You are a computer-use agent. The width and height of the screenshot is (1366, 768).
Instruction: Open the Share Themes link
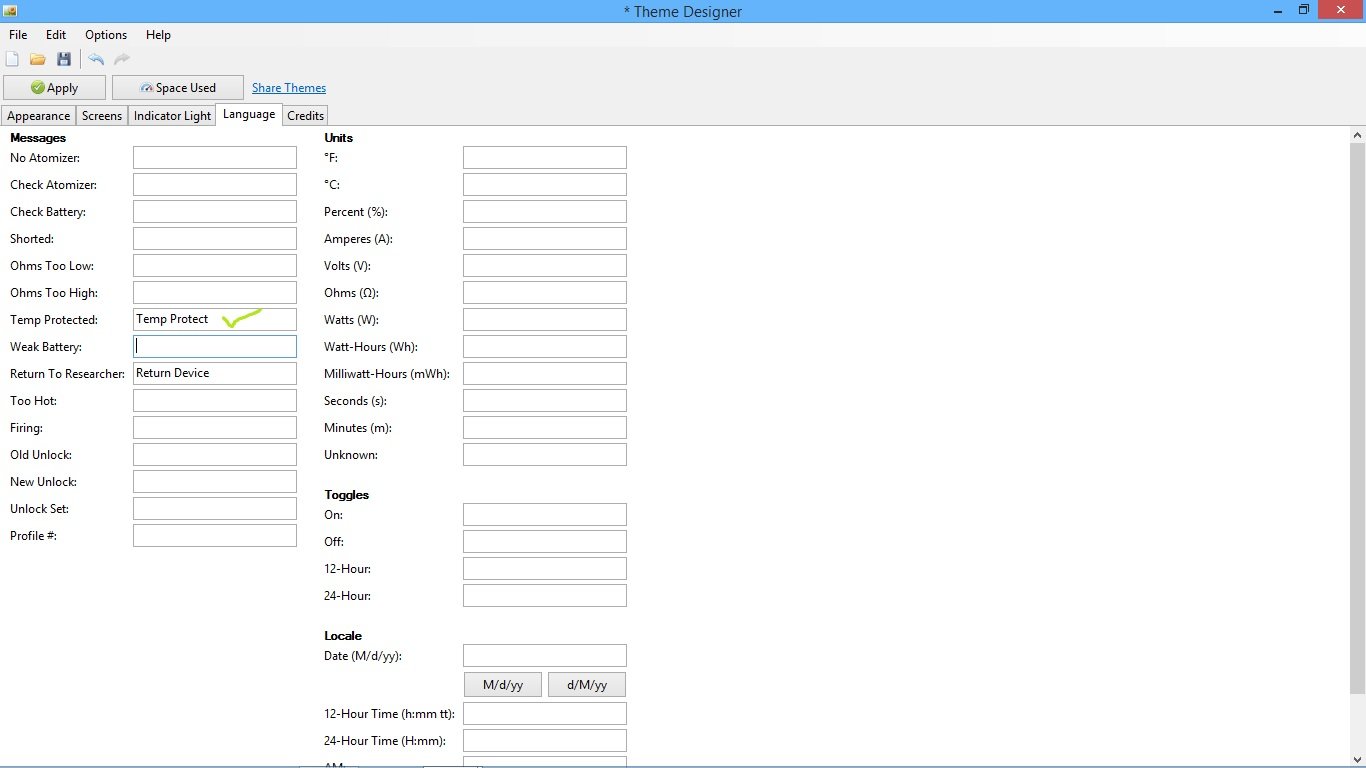[289, 88]
